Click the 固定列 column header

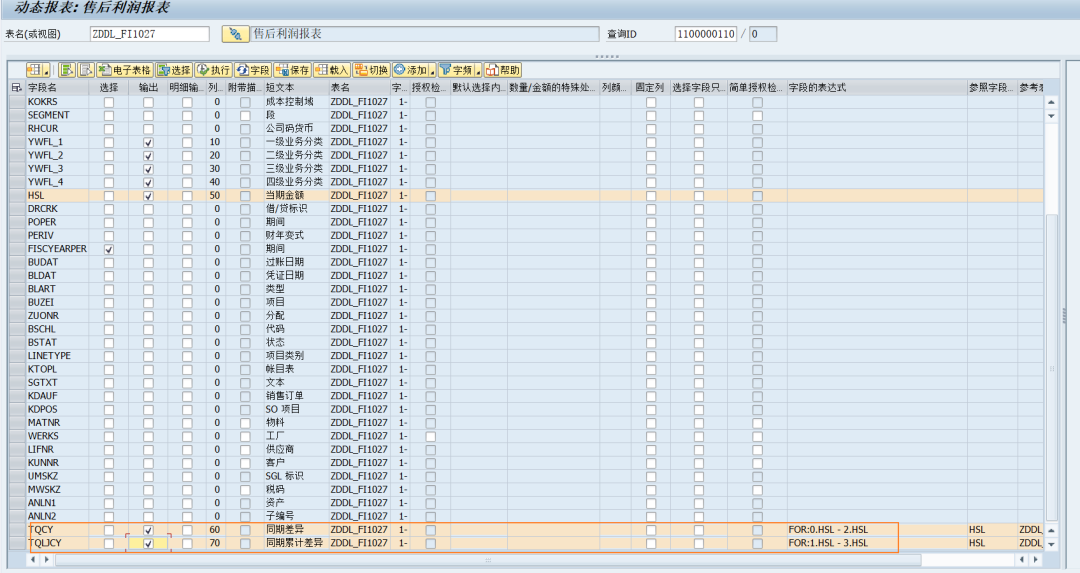click(651, 87)
